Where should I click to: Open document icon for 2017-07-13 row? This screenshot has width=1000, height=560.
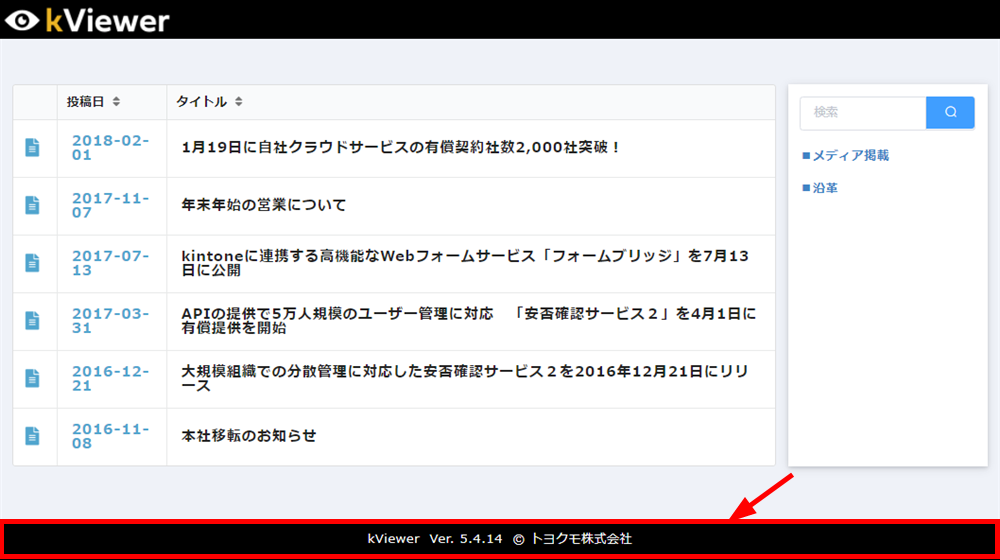click(33, 263)
